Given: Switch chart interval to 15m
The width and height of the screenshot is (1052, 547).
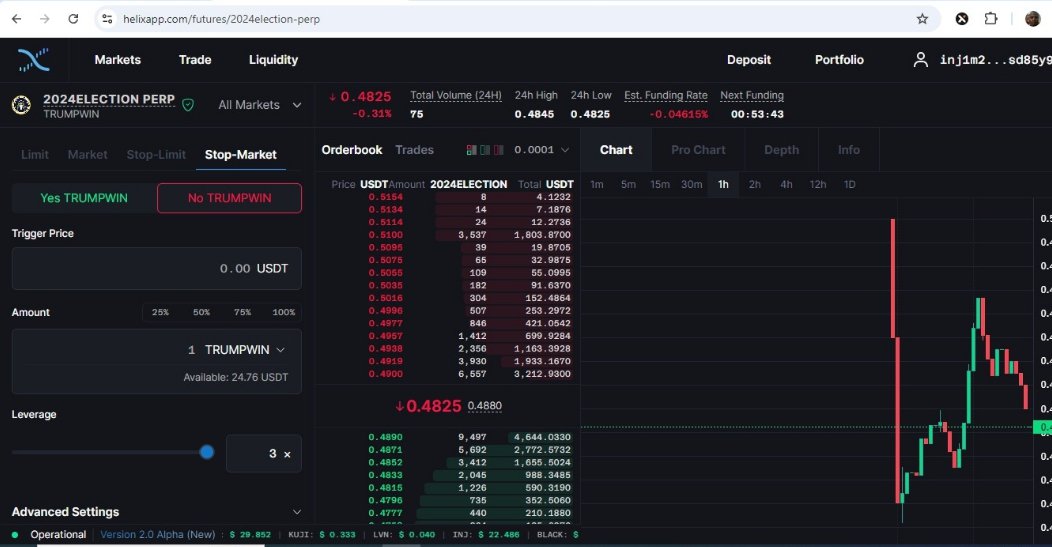Looking at the screenshot, I should pyautogui.click(x=660, y=184).
